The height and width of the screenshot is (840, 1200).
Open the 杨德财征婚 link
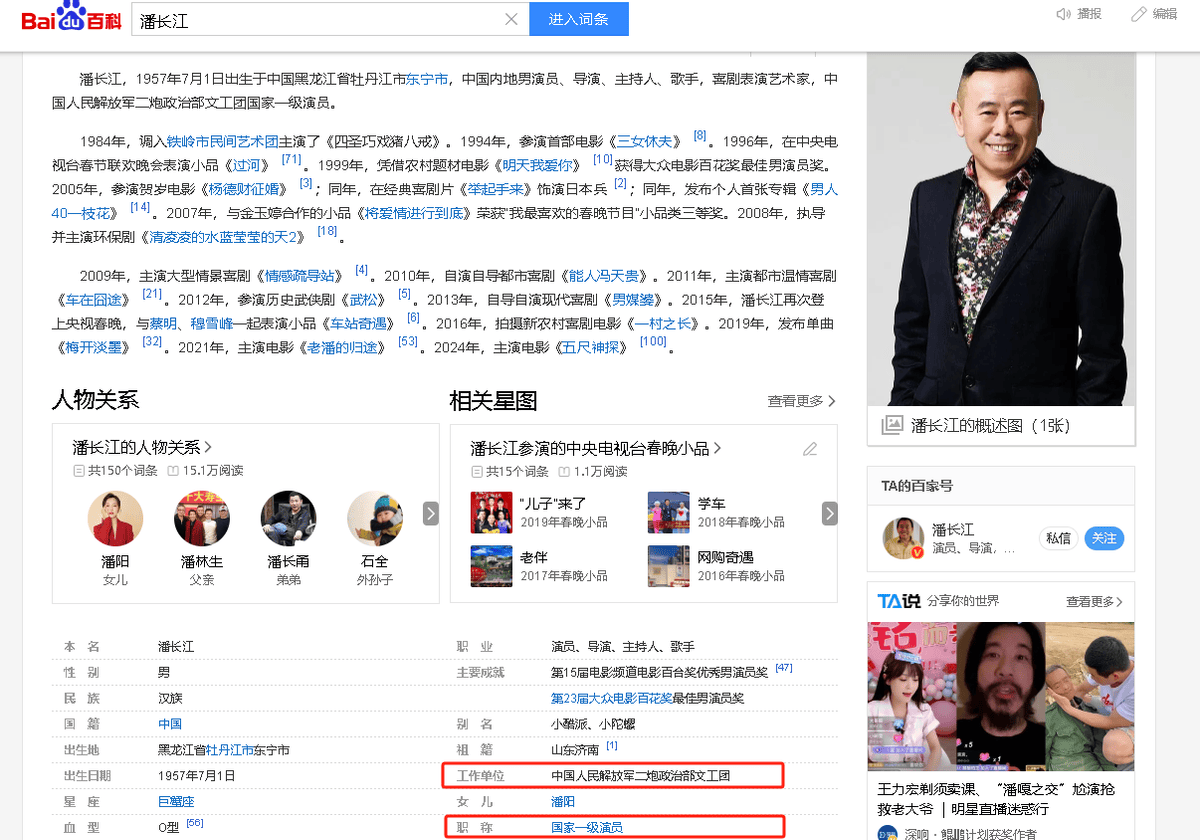tap(245, 189)
